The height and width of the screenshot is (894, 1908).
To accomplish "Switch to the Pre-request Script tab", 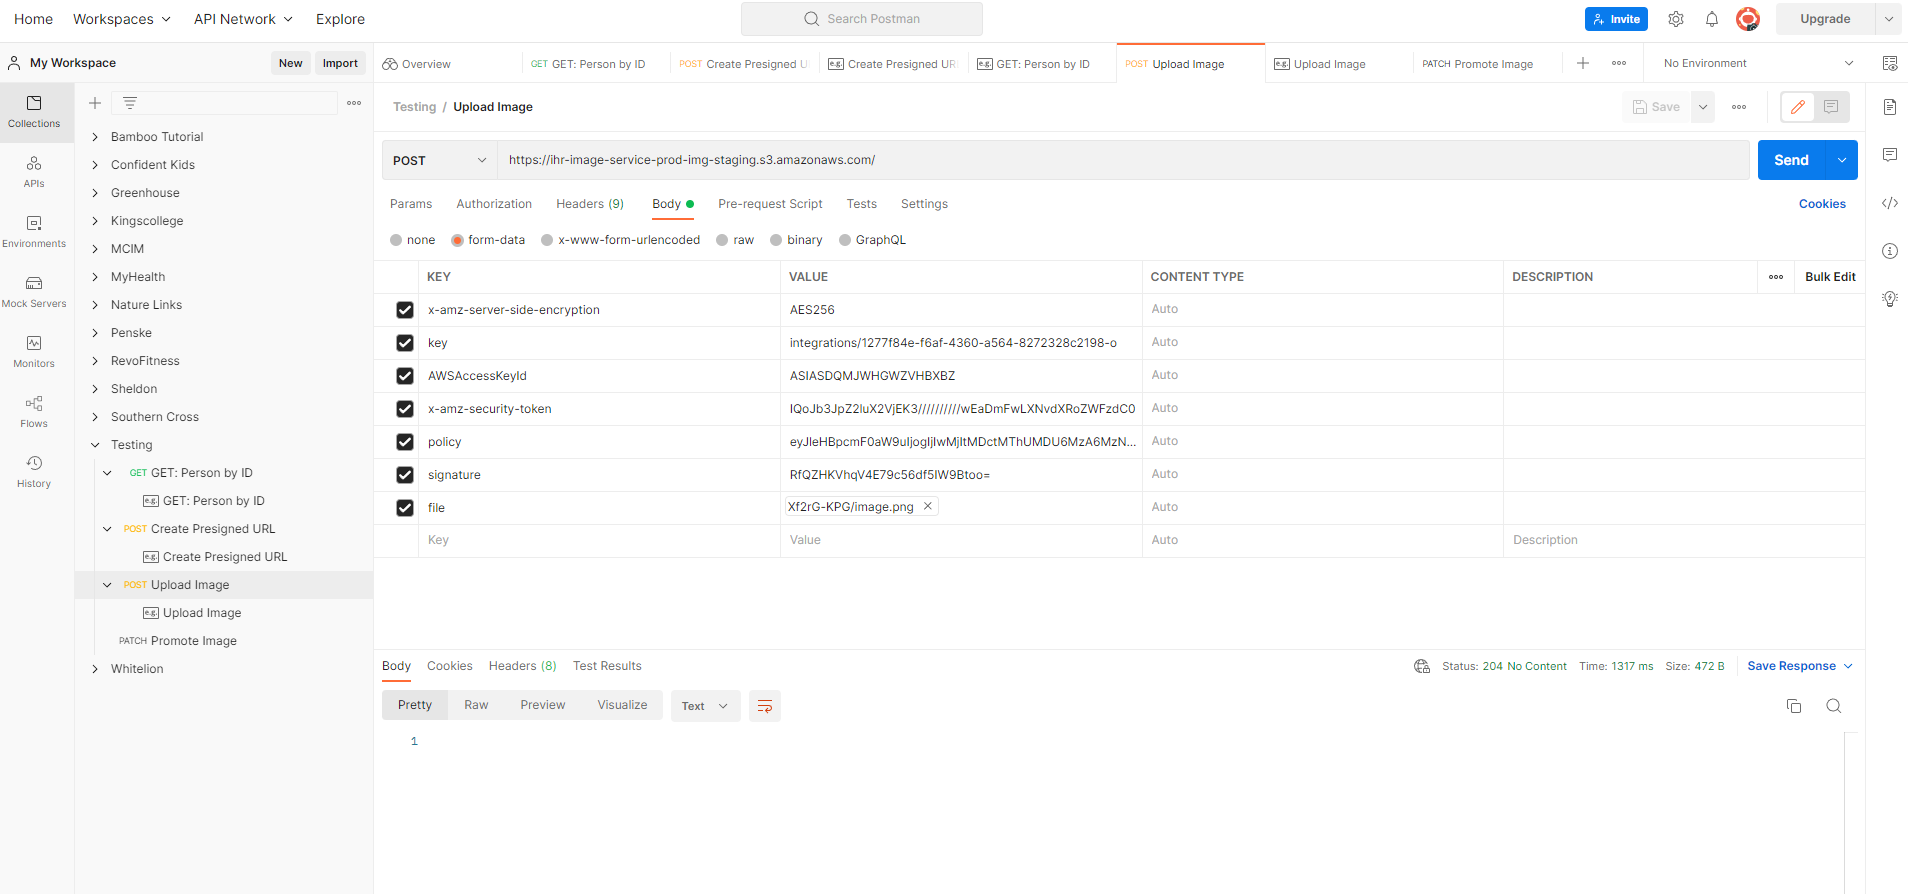I will click(770, 204).
